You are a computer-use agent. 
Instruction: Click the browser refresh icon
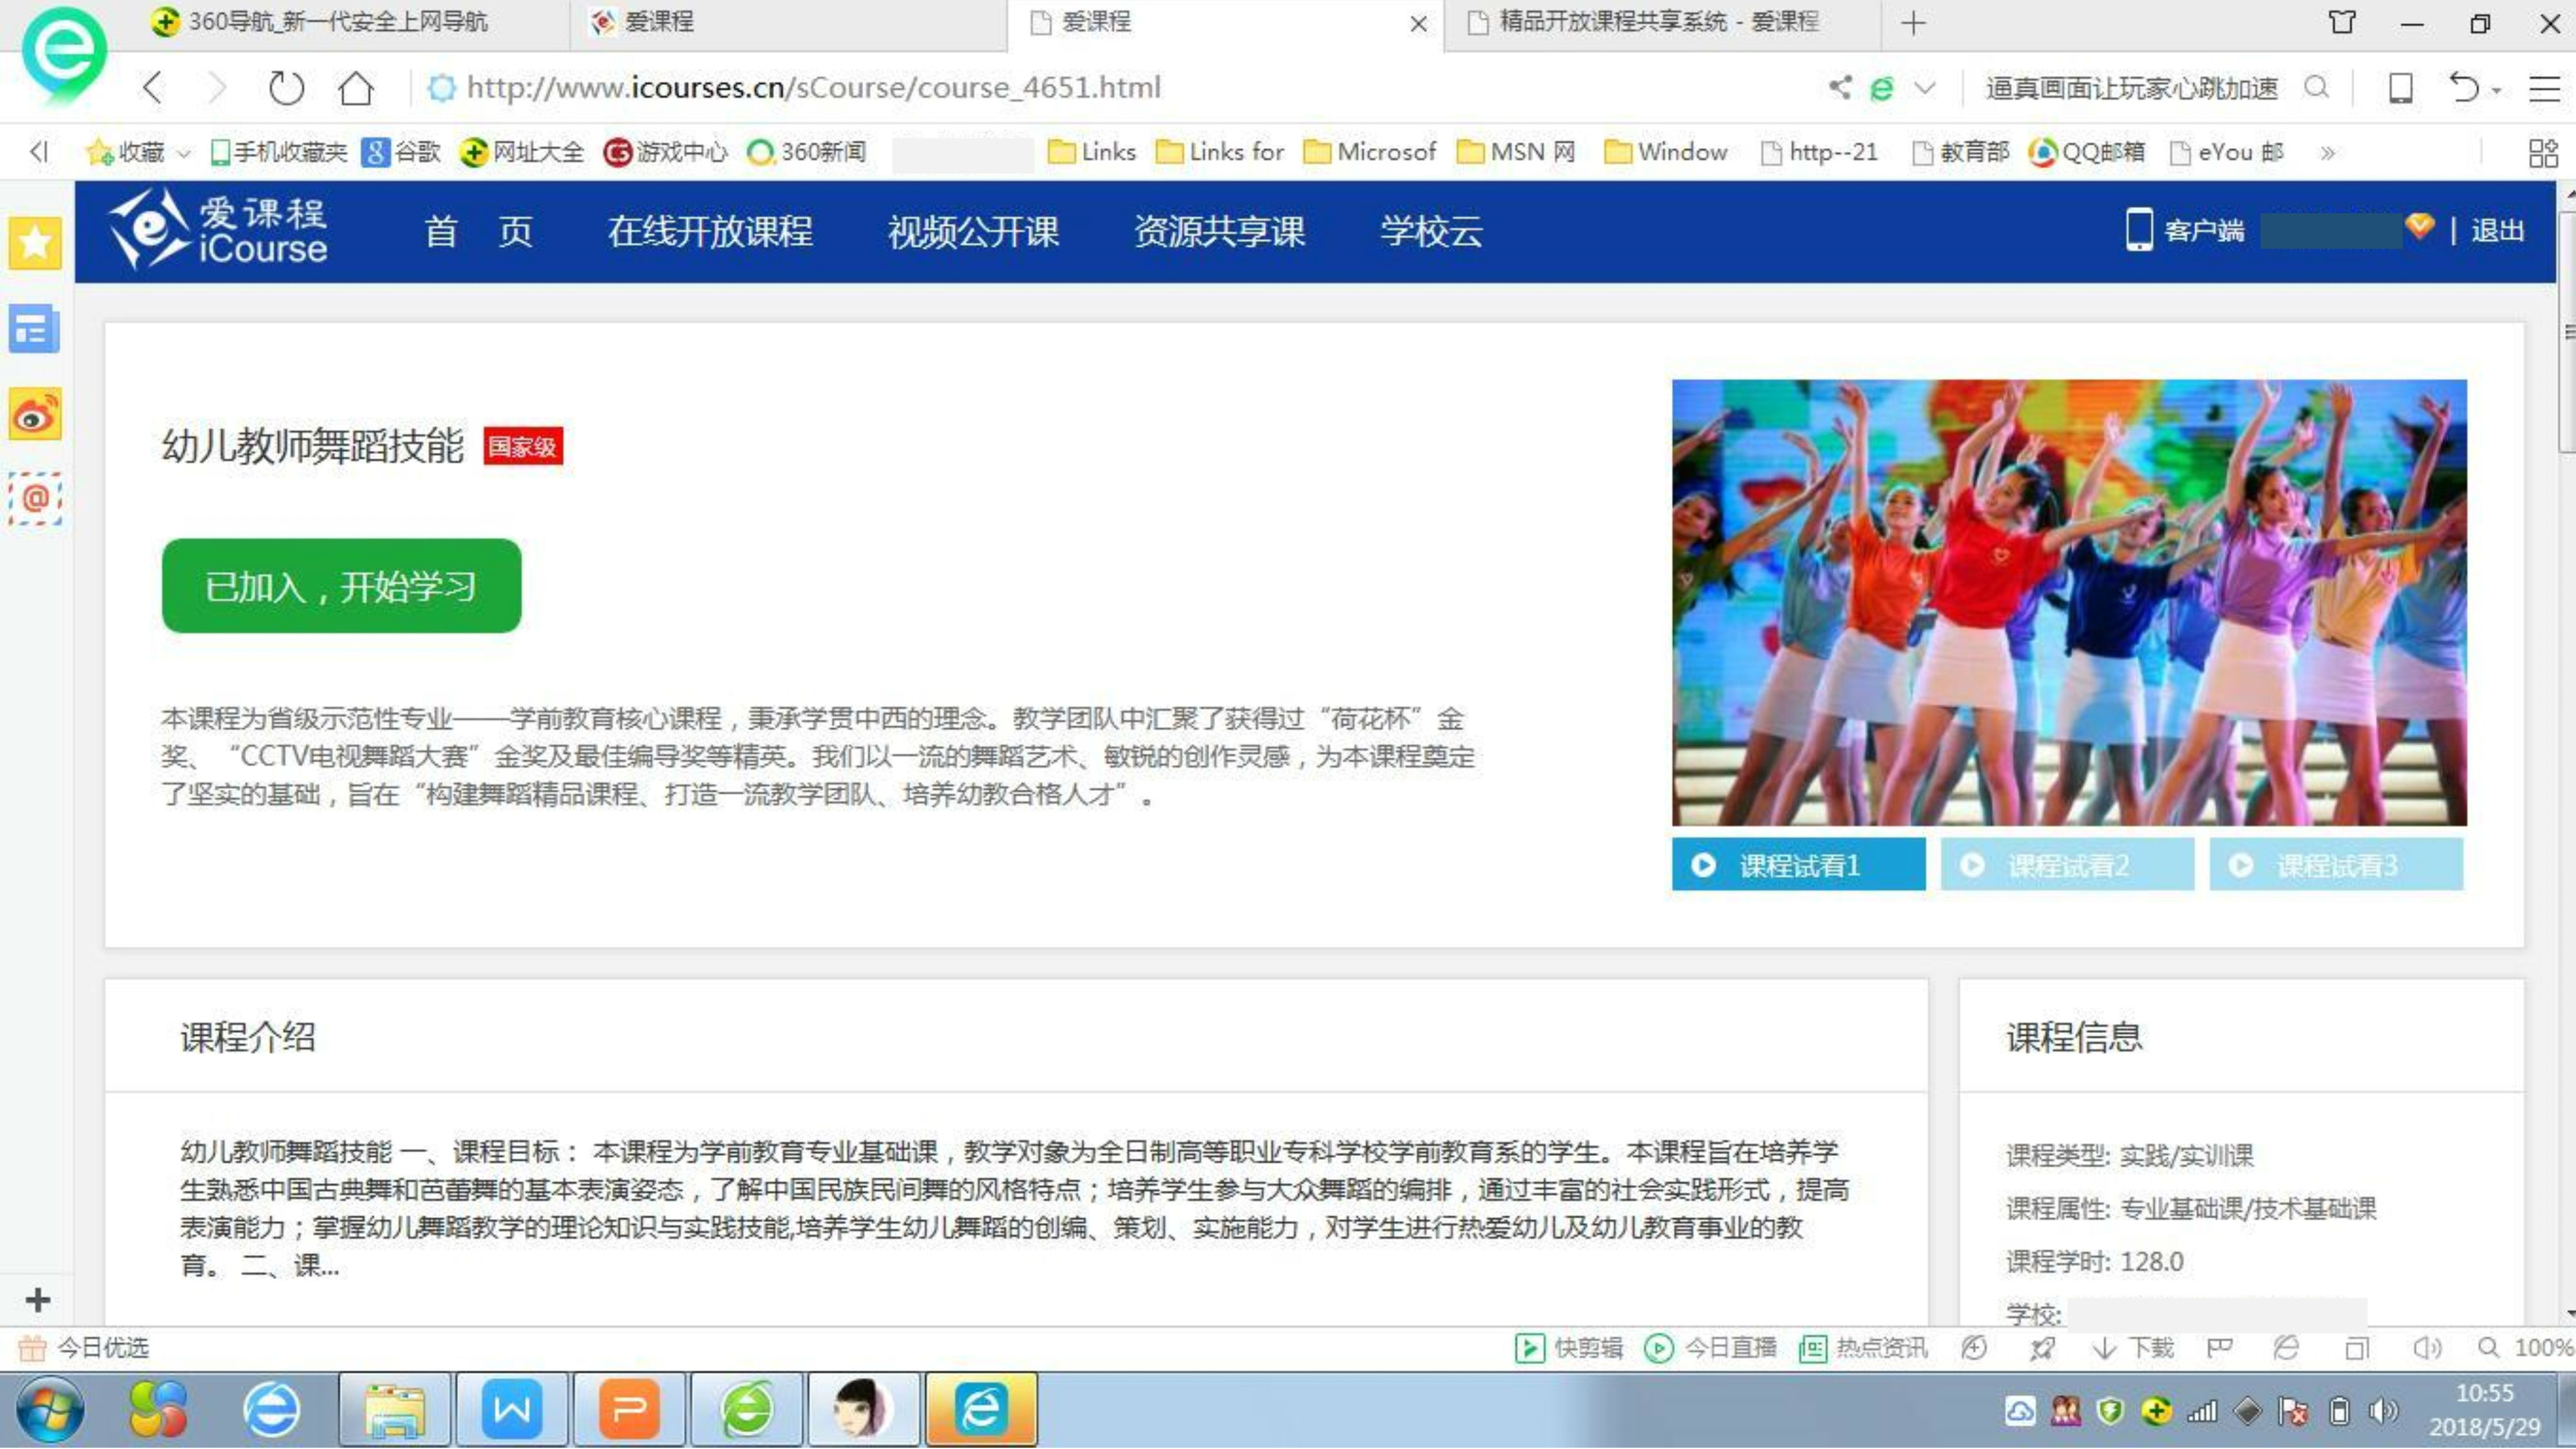(286, 88)
